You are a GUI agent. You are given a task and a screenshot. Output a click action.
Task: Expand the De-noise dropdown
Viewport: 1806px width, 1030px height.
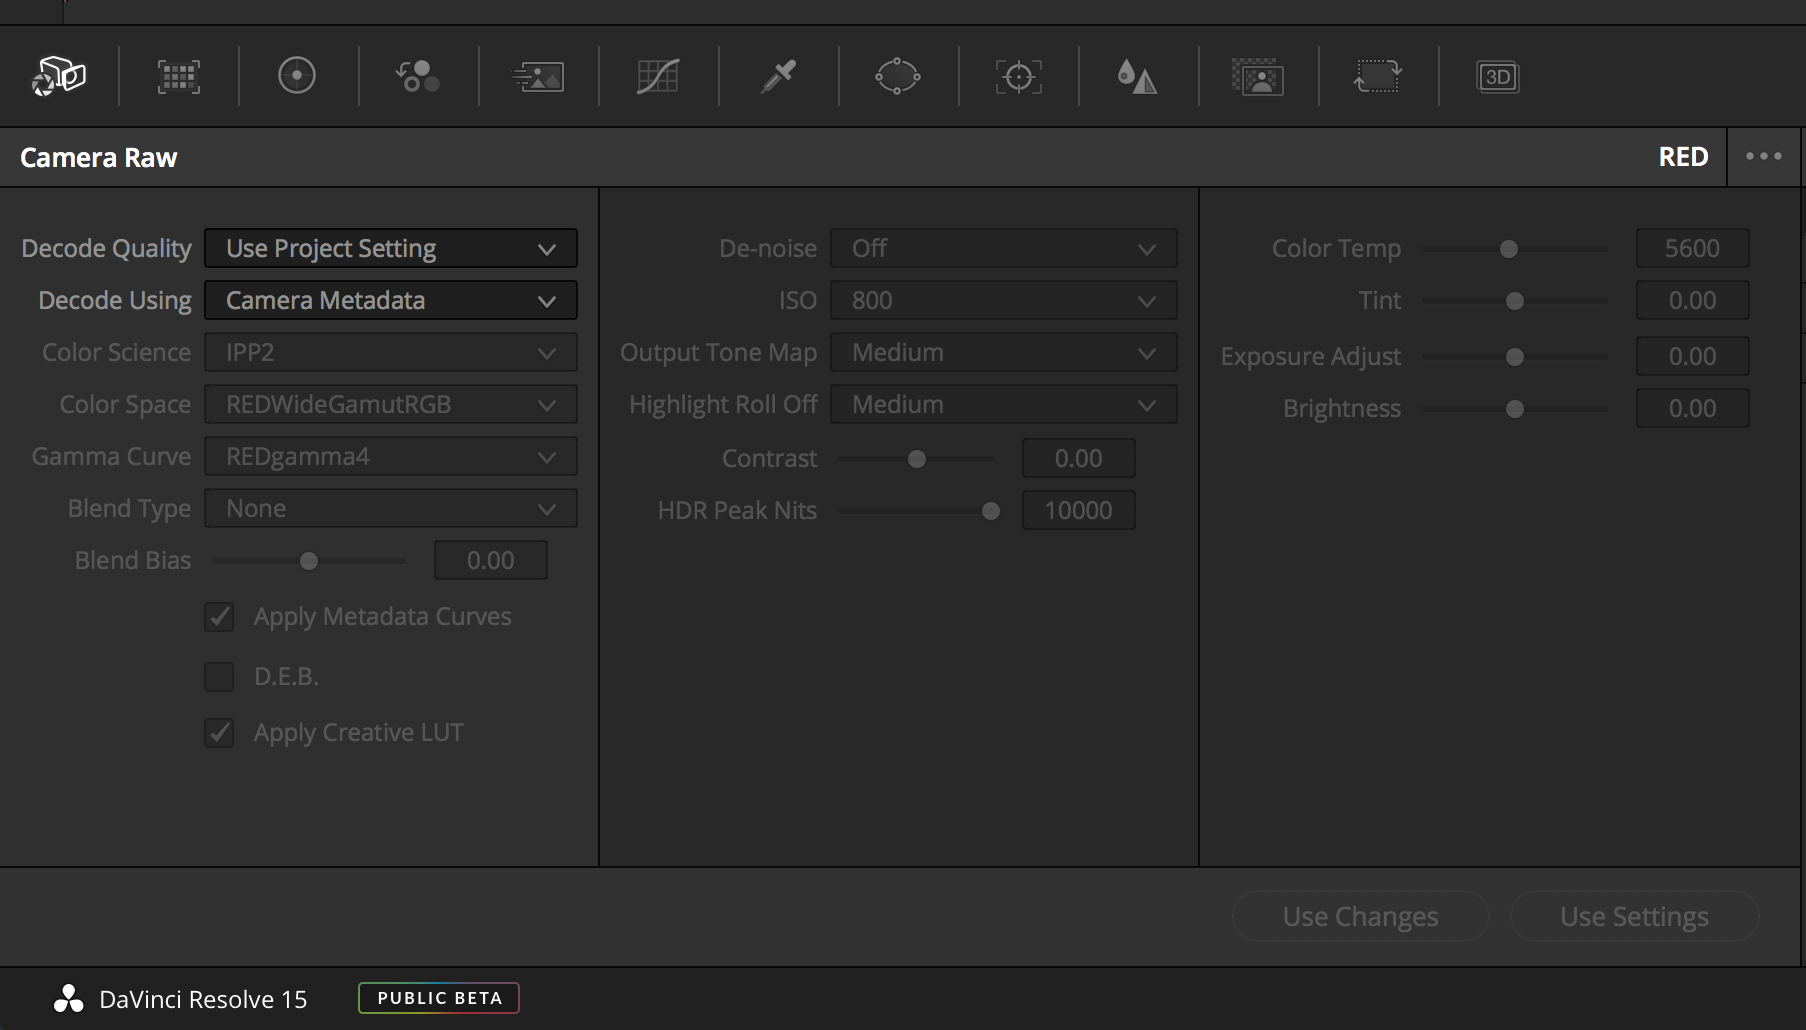(1004, 248)
